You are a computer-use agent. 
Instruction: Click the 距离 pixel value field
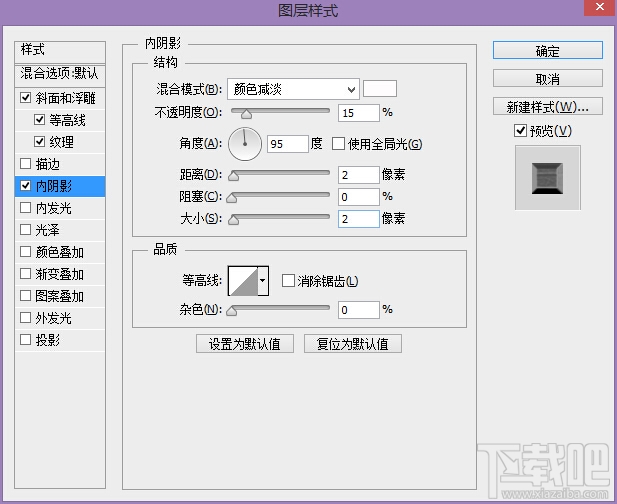click(x=359, y=175)
